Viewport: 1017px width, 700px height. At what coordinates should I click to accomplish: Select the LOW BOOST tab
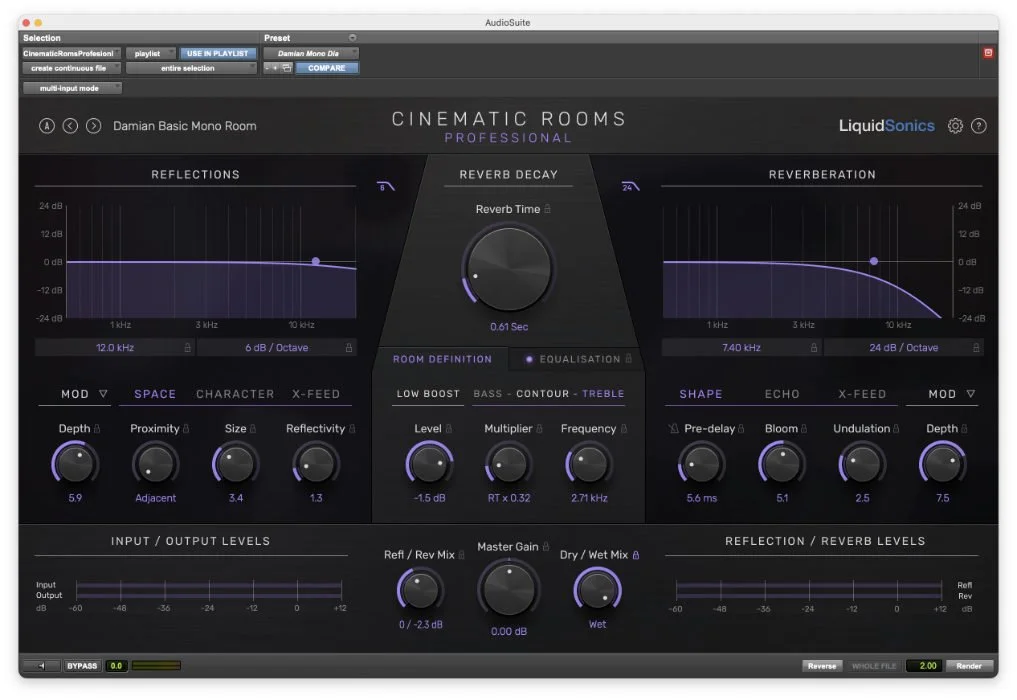pos(428,393)
